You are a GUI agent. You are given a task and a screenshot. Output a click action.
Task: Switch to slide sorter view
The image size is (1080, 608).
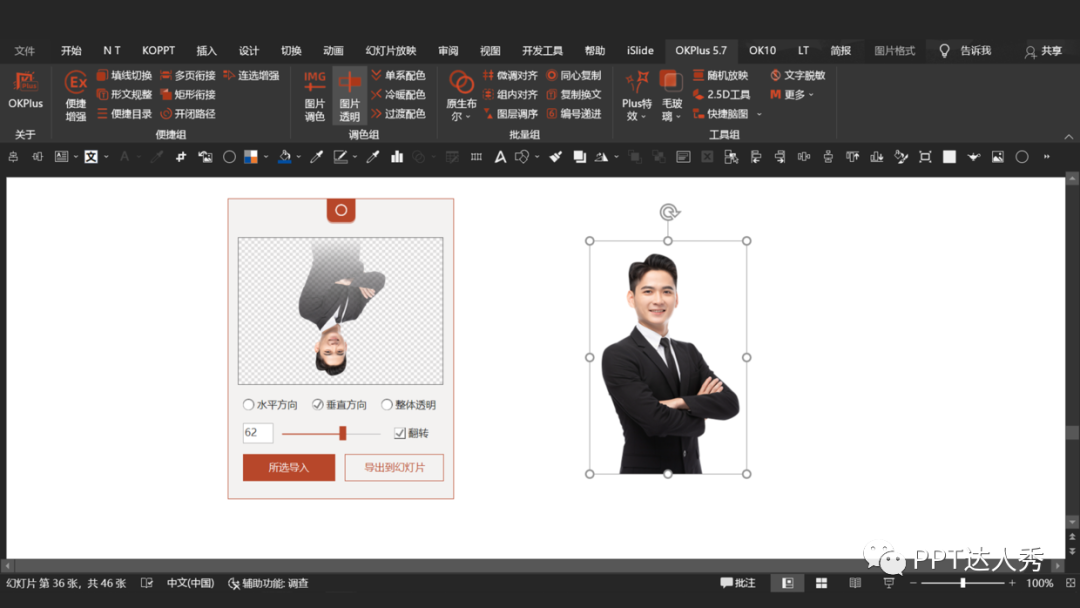tap(821, 583)
